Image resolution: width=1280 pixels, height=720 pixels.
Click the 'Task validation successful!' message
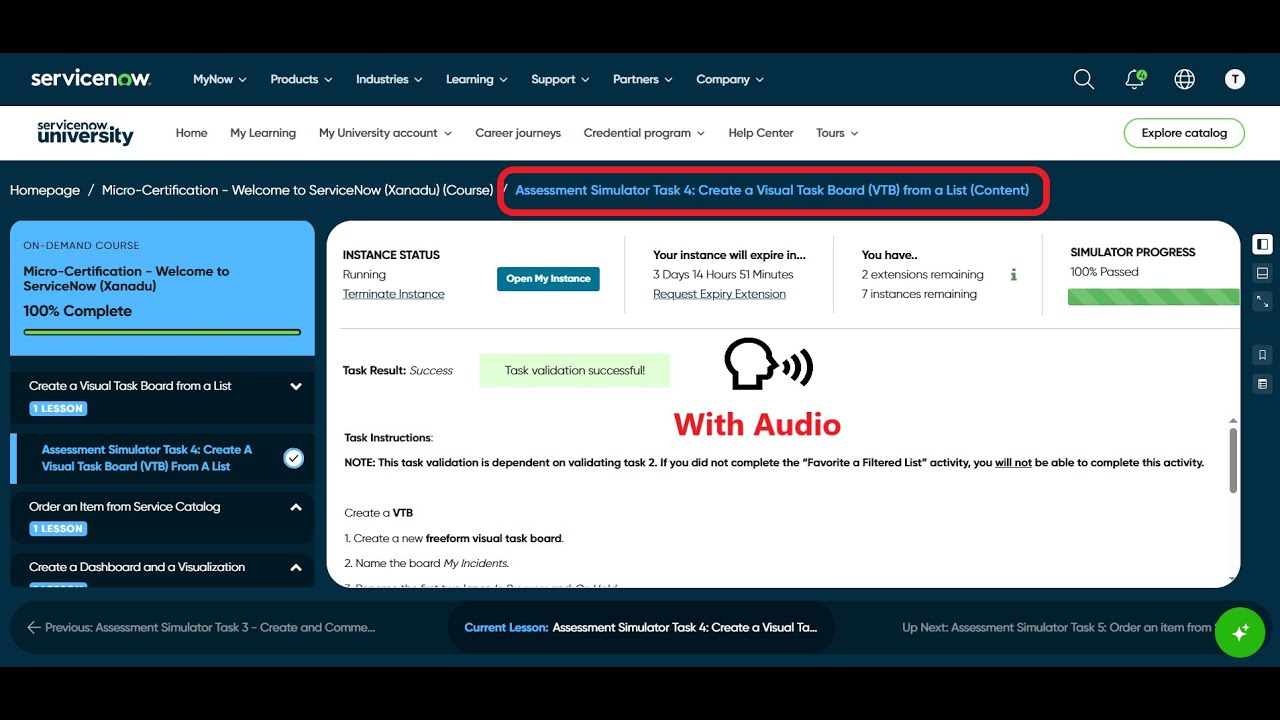[x=575, y=370]
